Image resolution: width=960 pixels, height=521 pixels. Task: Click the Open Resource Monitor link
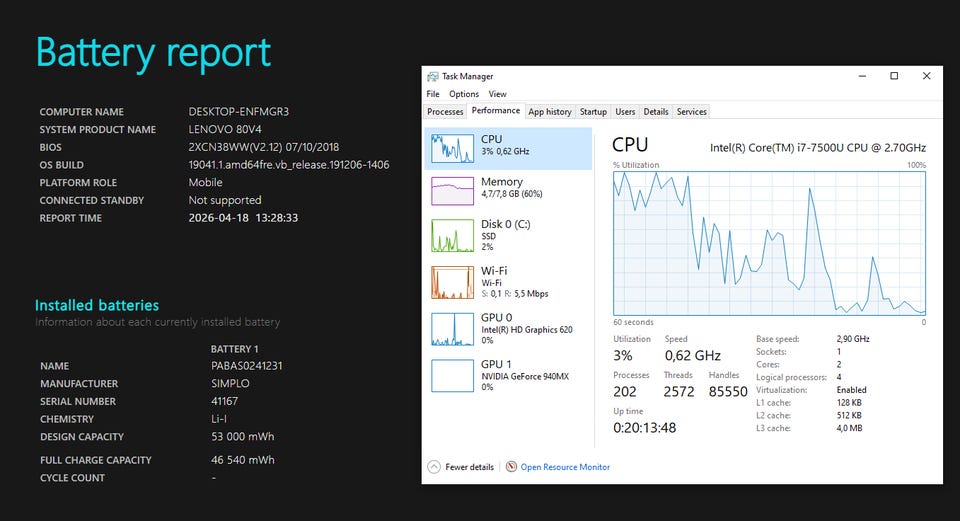[565, 467]
